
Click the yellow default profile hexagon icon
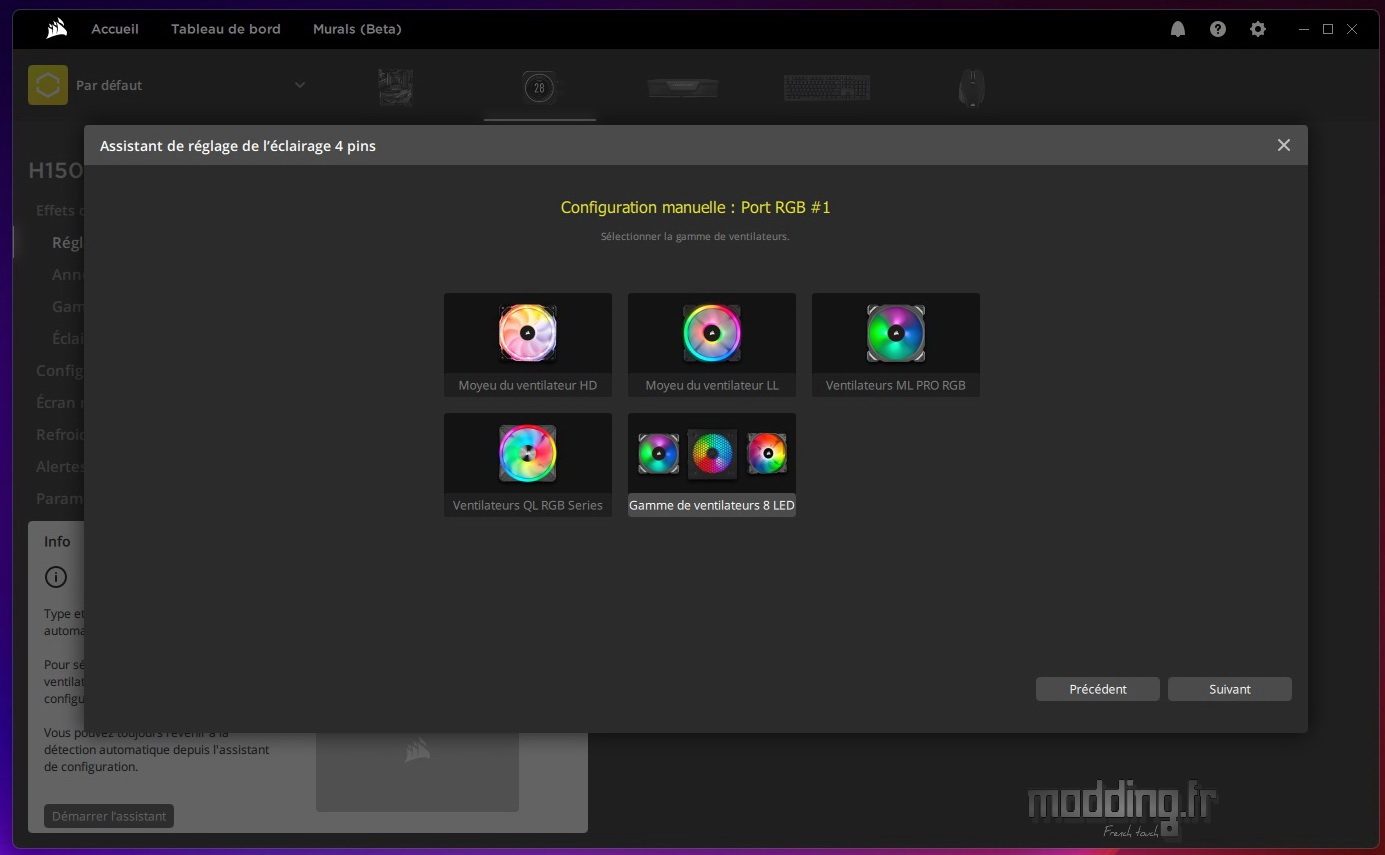(x=48, y=85)
